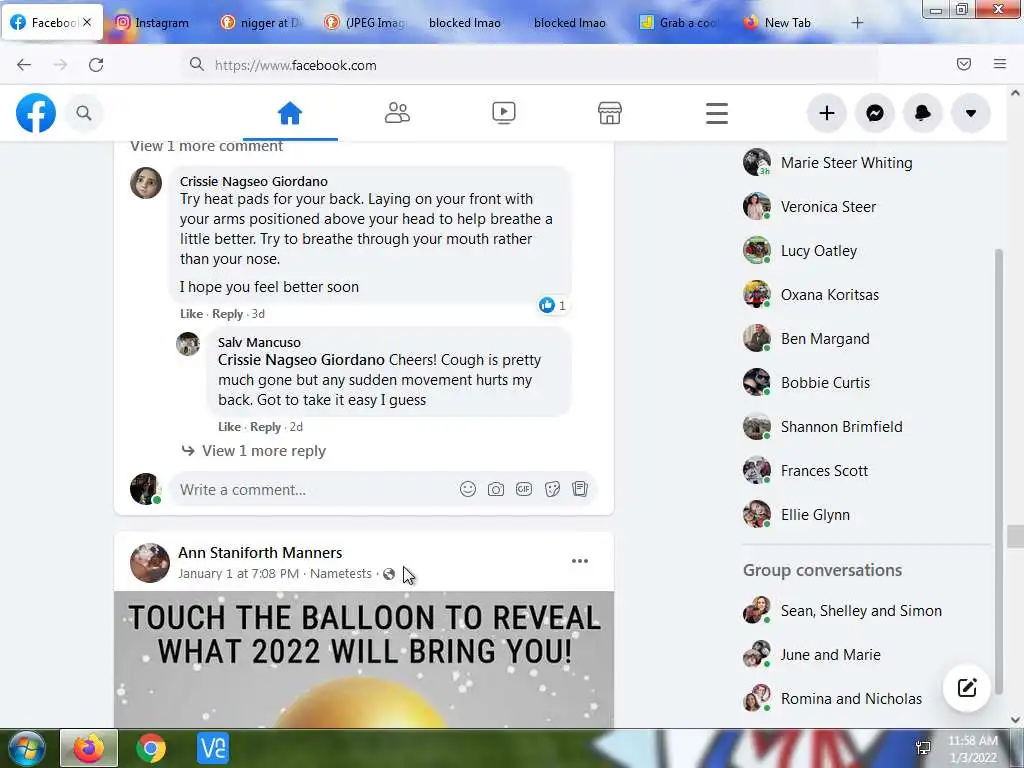Like Crissie Nagseo Giordano's comment
Viewport: 1024px width, 768px height.
[x=191, y=314]
